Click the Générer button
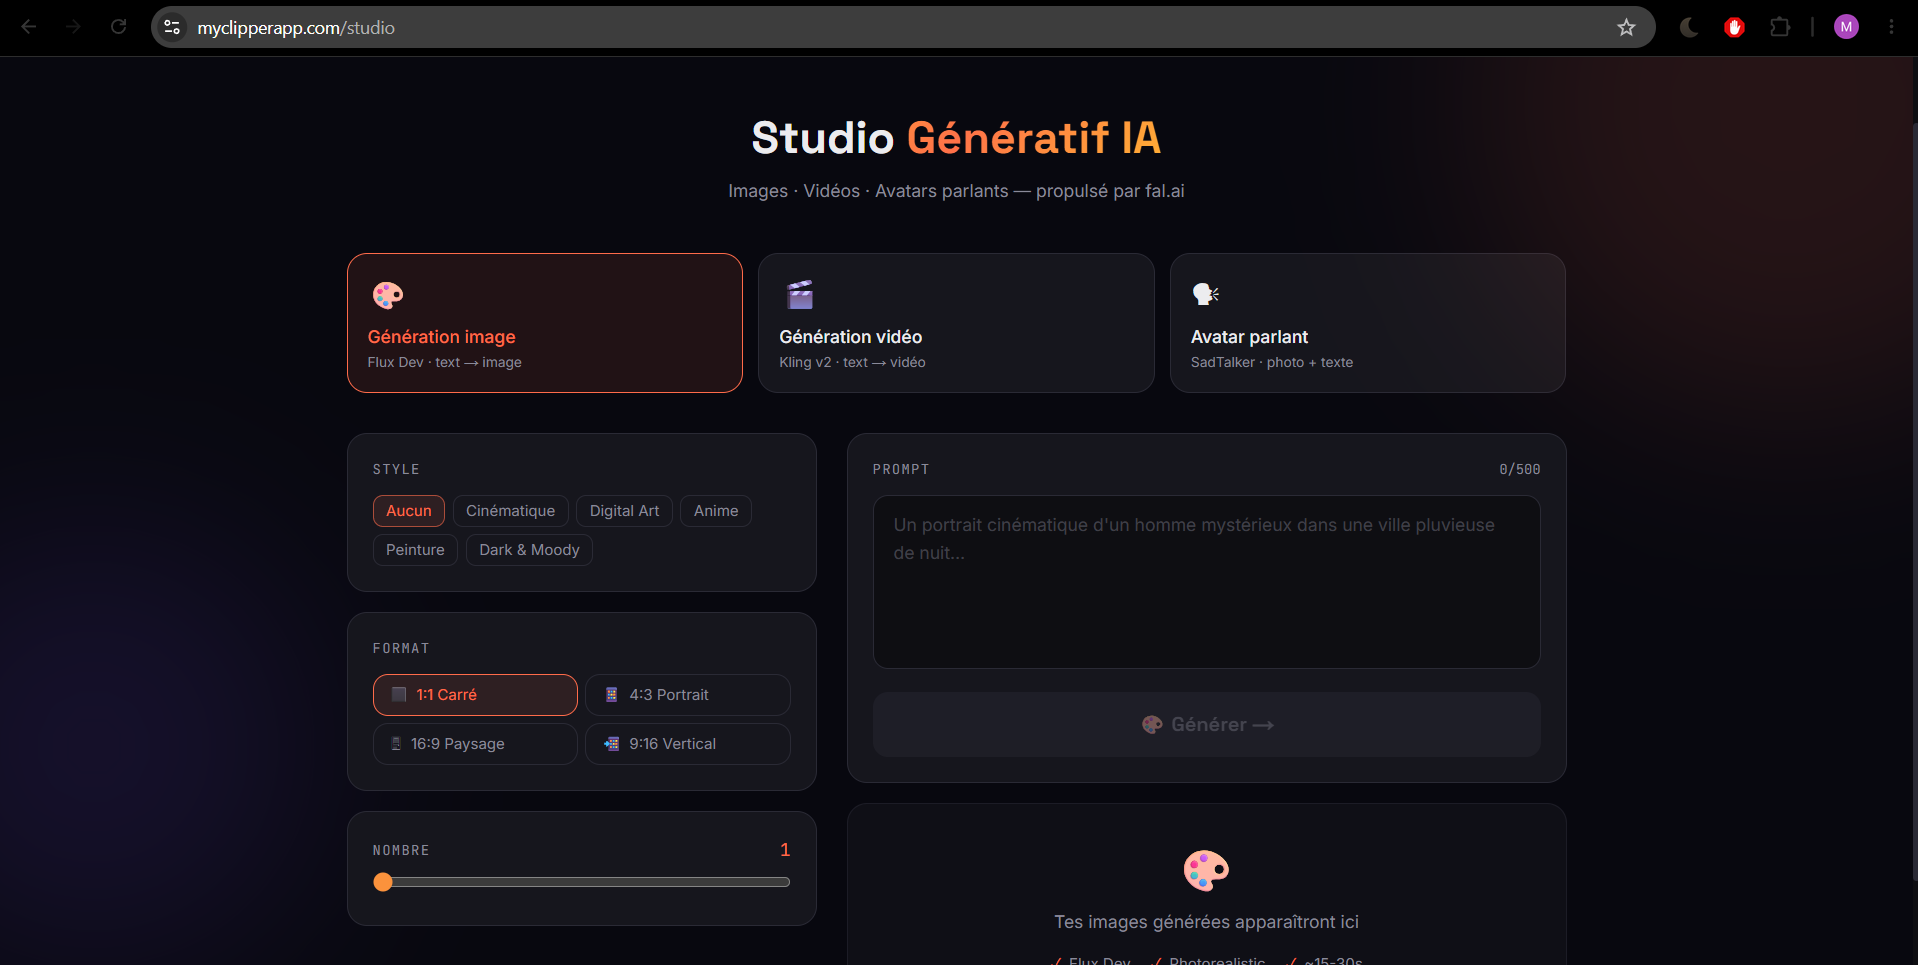 click(x=1207, y=725)
